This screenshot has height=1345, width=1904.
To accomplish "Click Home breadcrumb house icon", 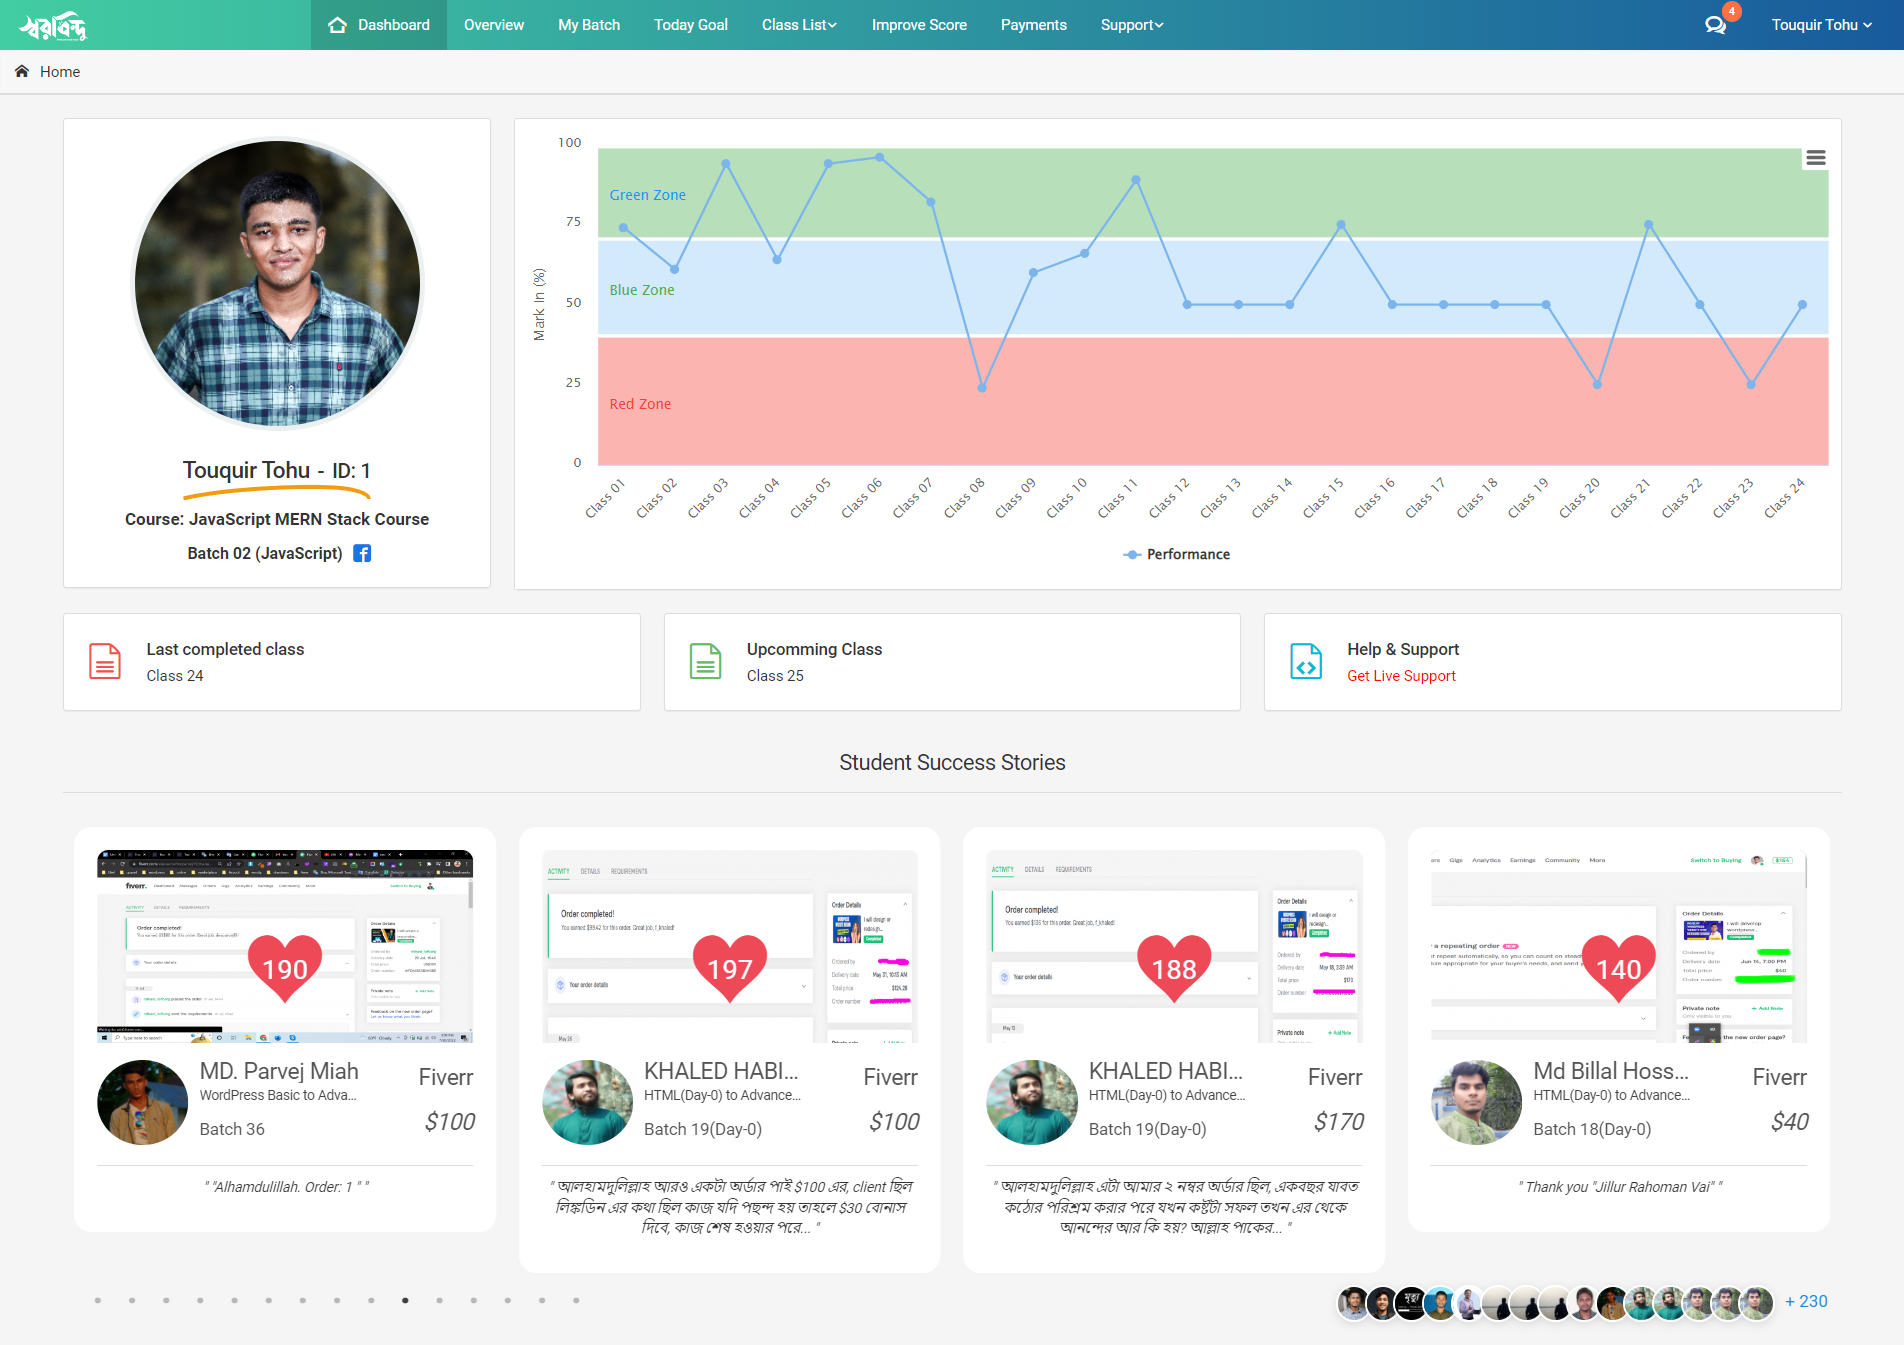I will [22, 72].
